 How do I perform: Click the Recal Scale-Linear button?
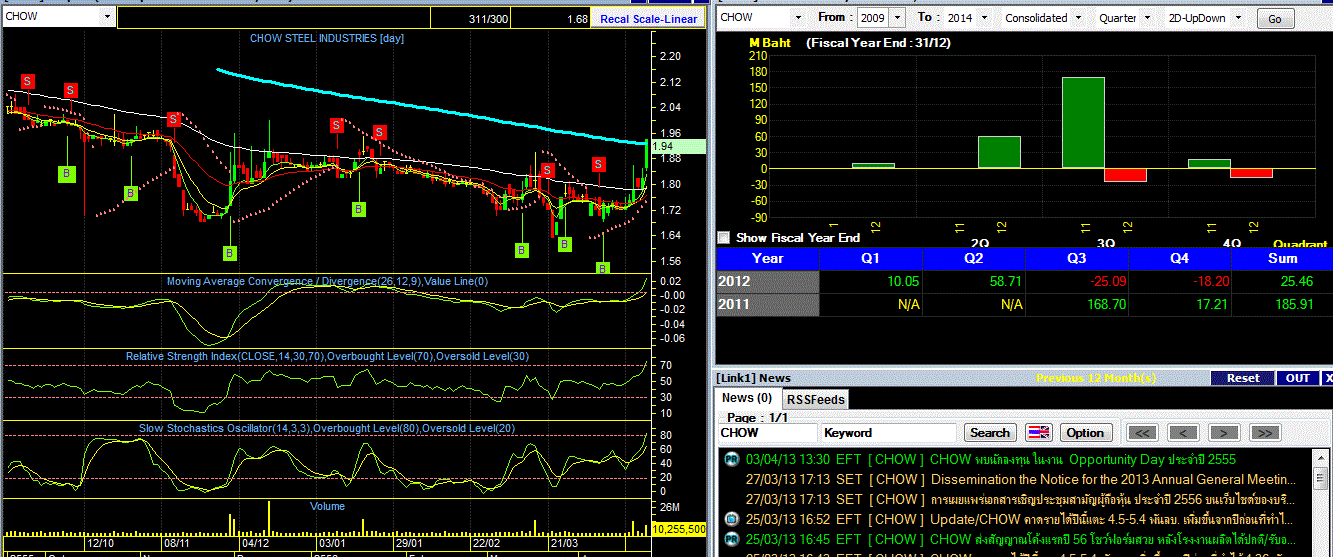click(649, 18)
